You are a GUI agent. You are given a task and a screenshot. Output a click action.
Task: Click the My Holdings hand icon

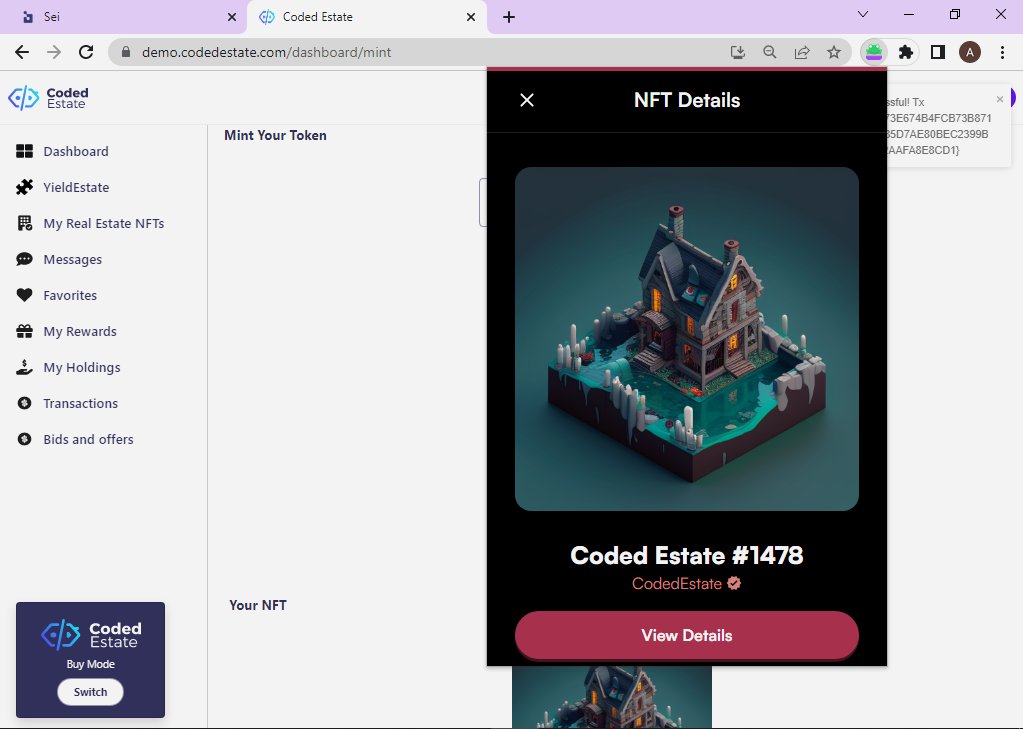[24, 367]
